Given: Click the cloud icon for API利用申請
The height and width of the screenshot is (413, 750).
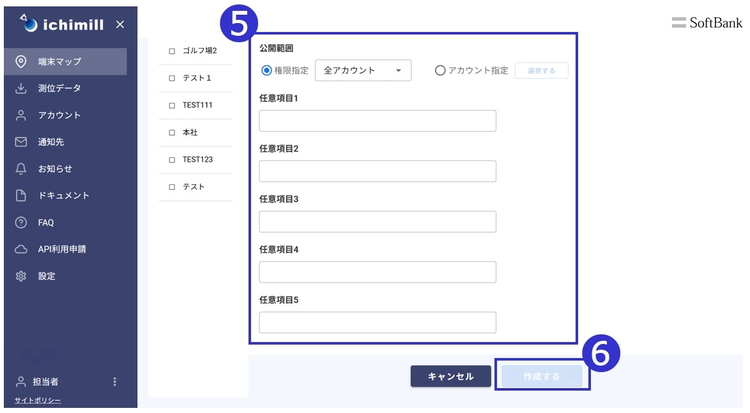Looking at the screenshot, I should tap(21, 249).
